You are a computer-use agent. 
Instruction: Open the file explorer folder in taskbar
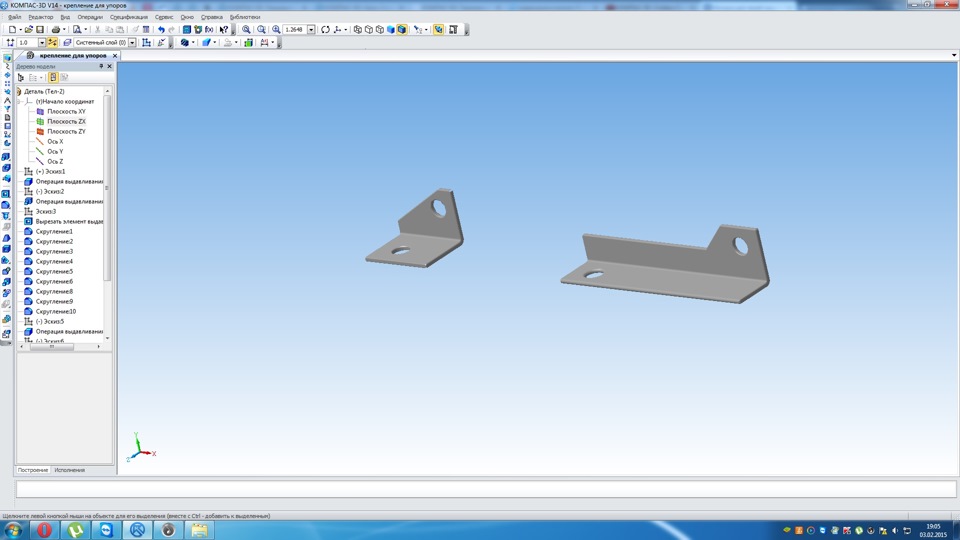point(199,530)
